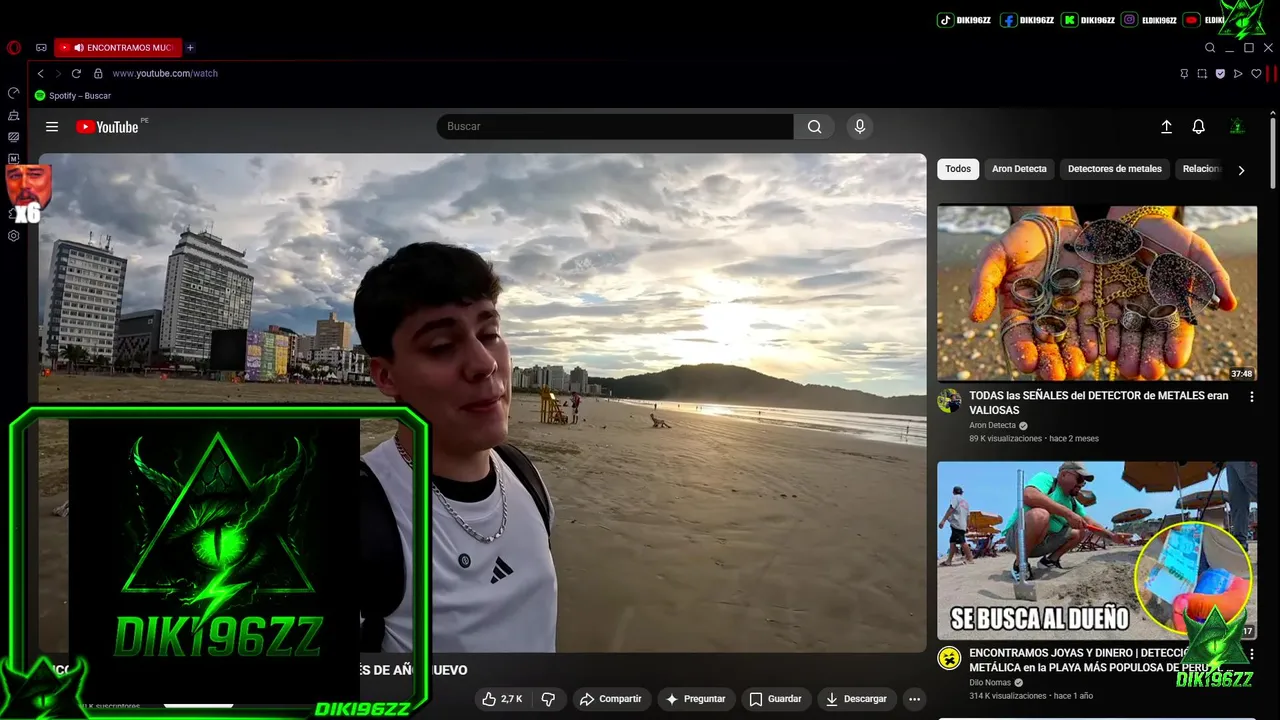Select Detectores de metales chip
Image resolution: width=1280 pixels, height=720 pixels.
point(1114,169)
